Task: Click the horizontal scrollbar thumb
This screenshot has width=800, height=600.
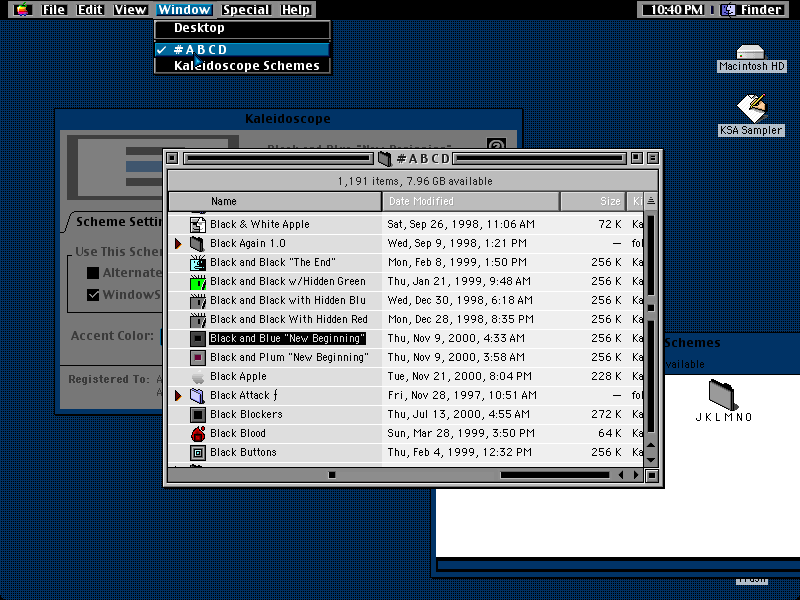Action: [332, 475]
